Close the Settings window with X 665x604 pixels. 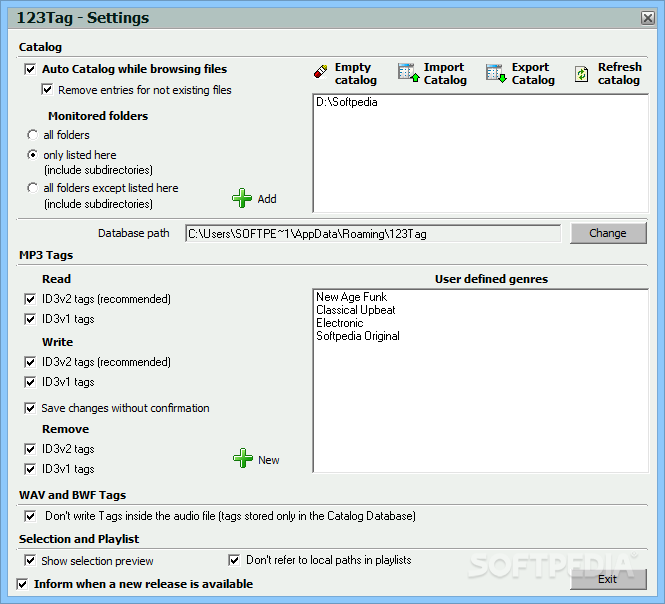pyautogui.click(x=648, y=18)
